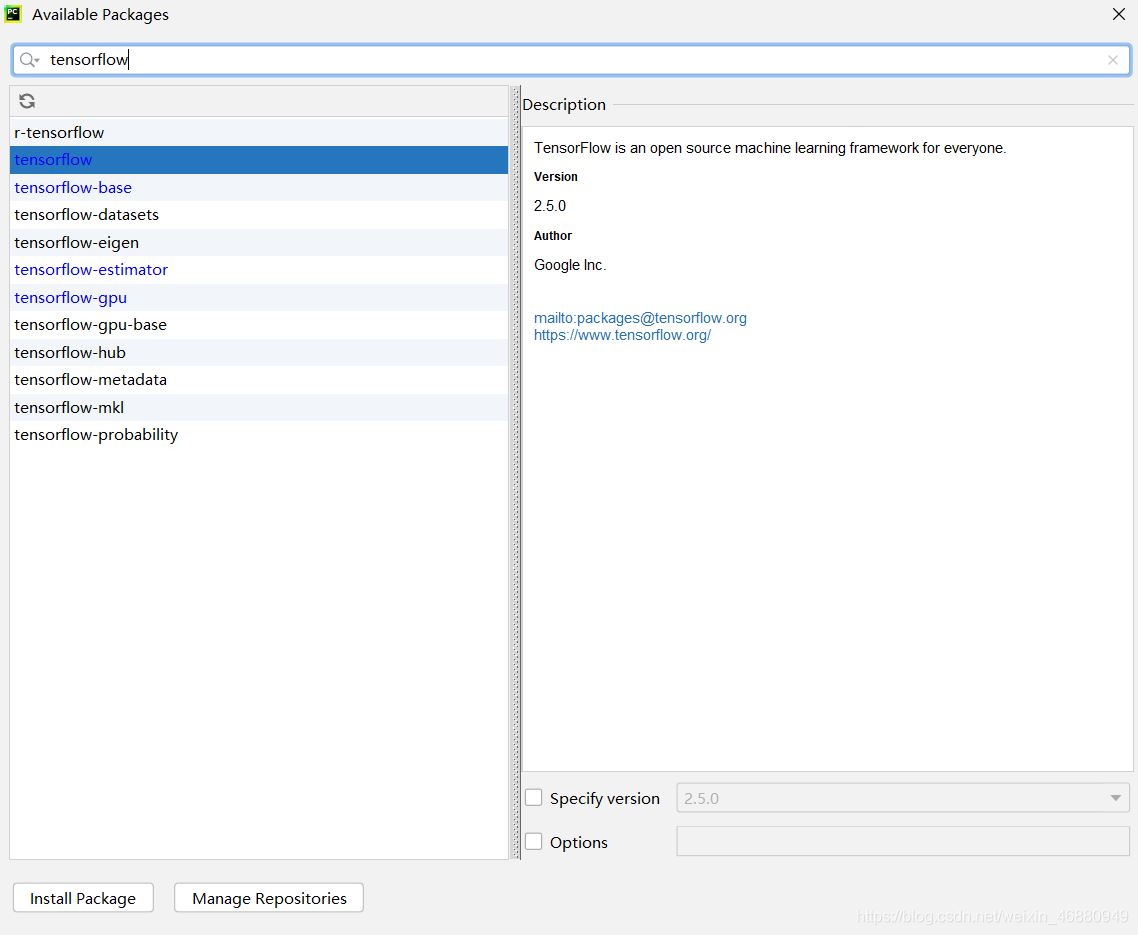
Task: Click the search magnifier history icon
Action: pos(29,60)
